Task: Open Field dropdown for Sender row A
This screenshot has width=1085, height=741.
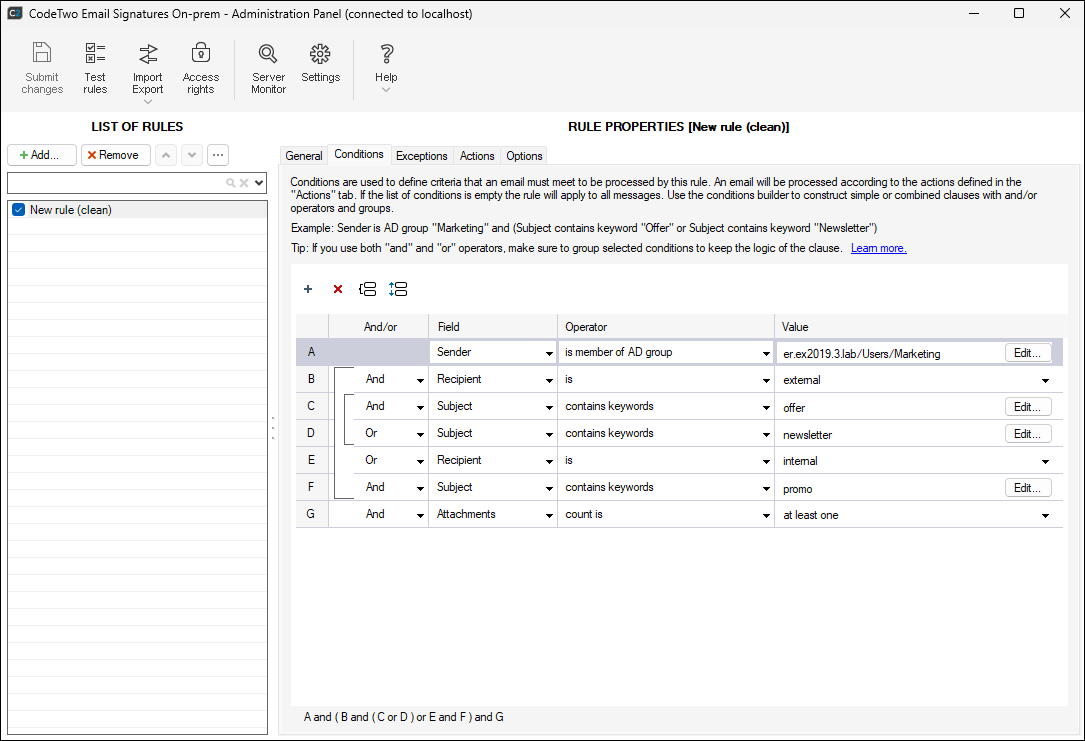Action: tap(549, 354)
